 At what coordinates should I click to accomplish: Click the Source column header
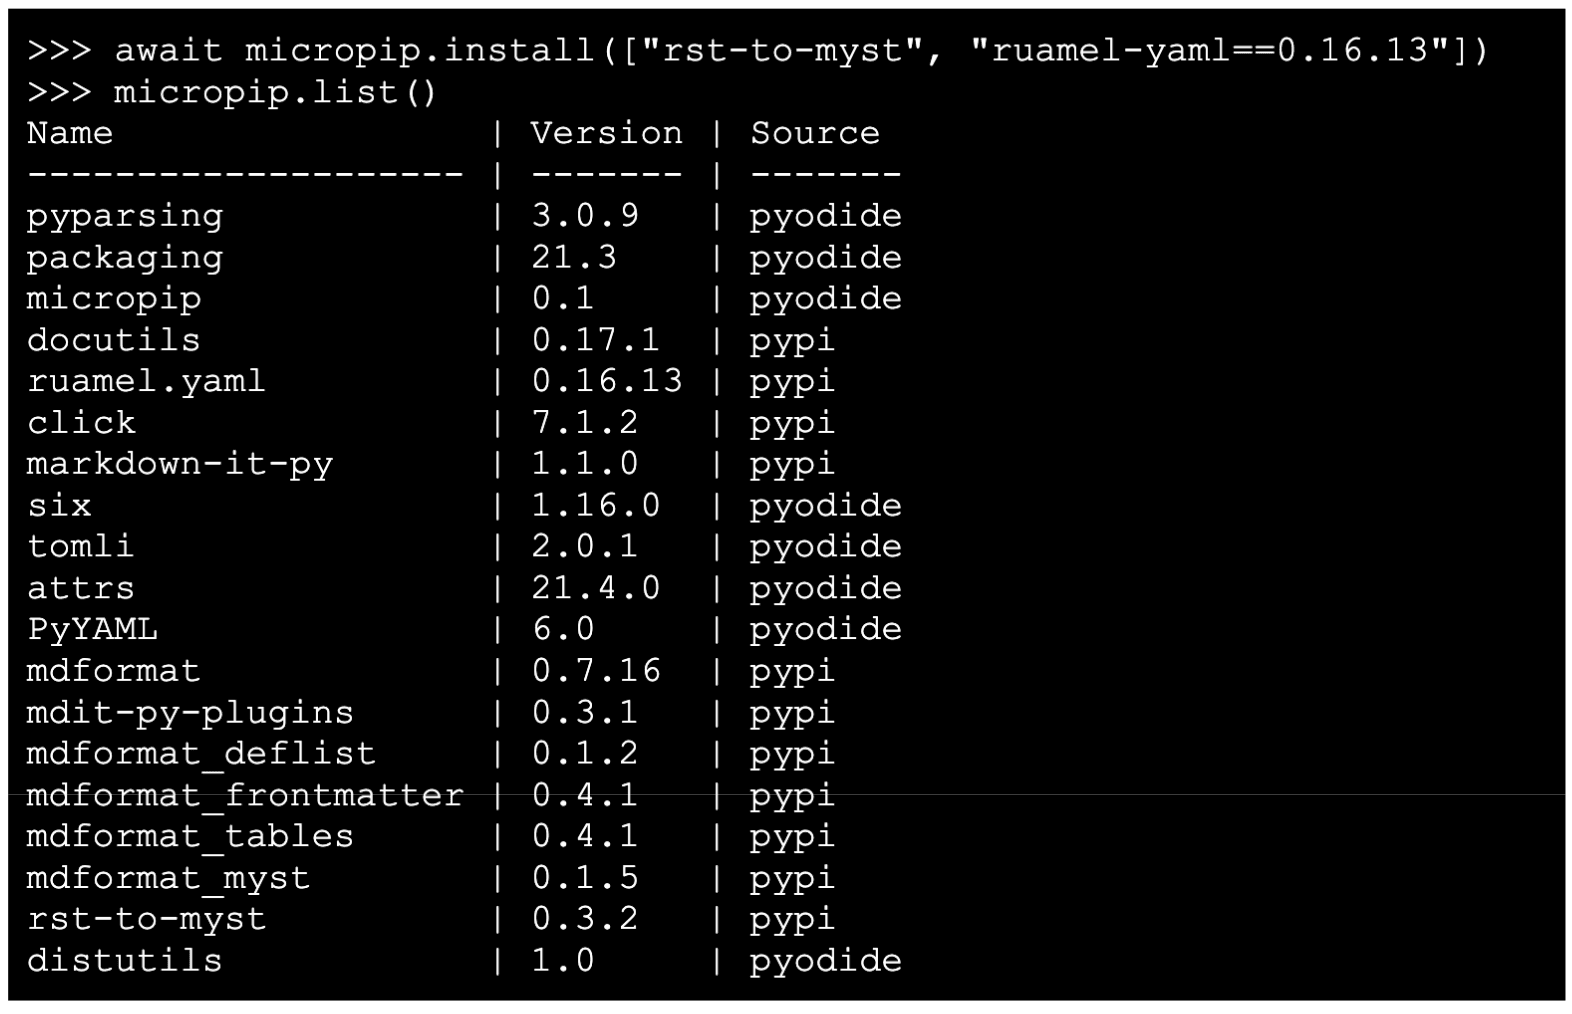pos(815,132)
